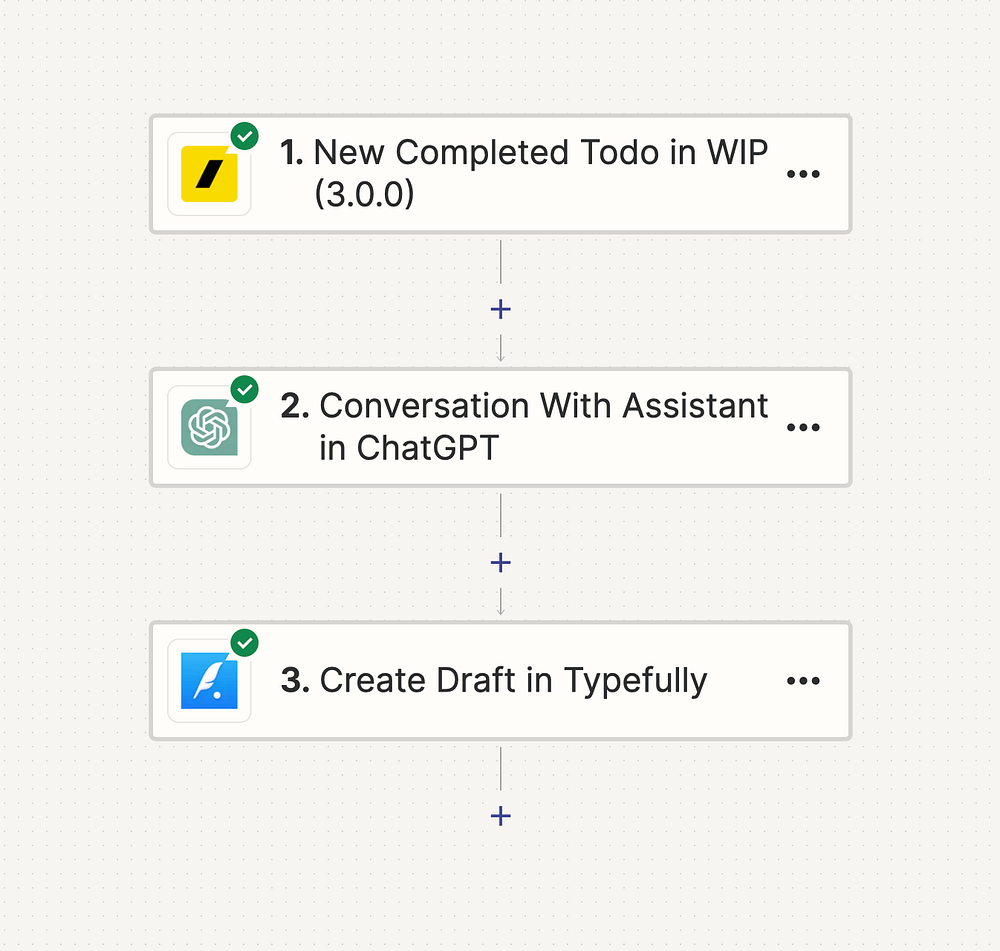Click the yellow WIP app icon
This screenshot has width=1000, height=951.
click(x=209, y=174)
